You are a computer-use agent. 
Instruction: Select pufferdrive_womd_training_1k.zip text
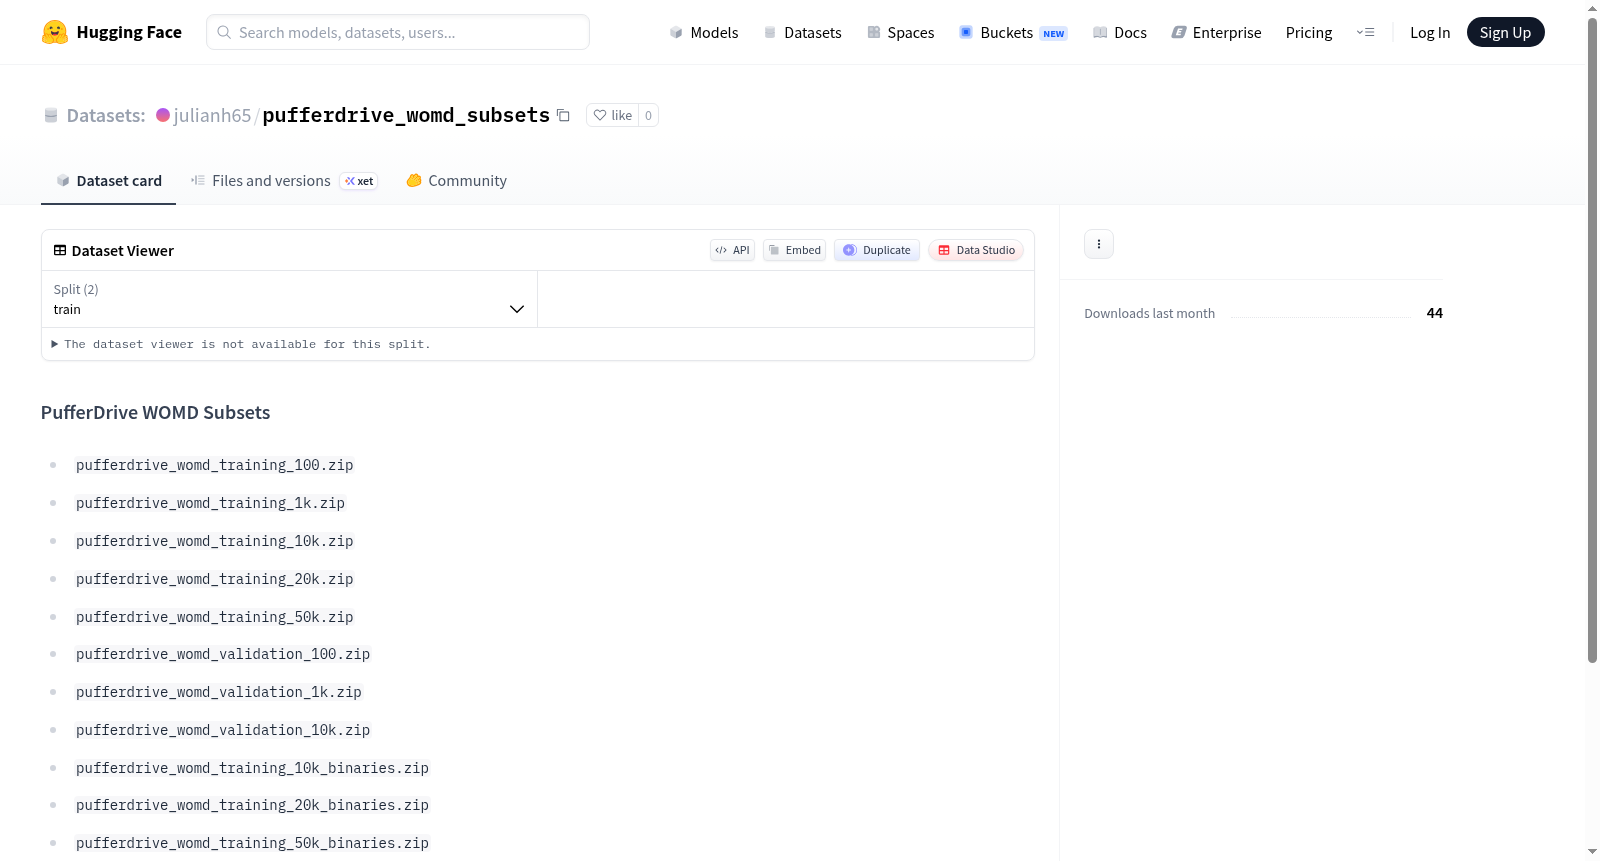coord(210,503)
